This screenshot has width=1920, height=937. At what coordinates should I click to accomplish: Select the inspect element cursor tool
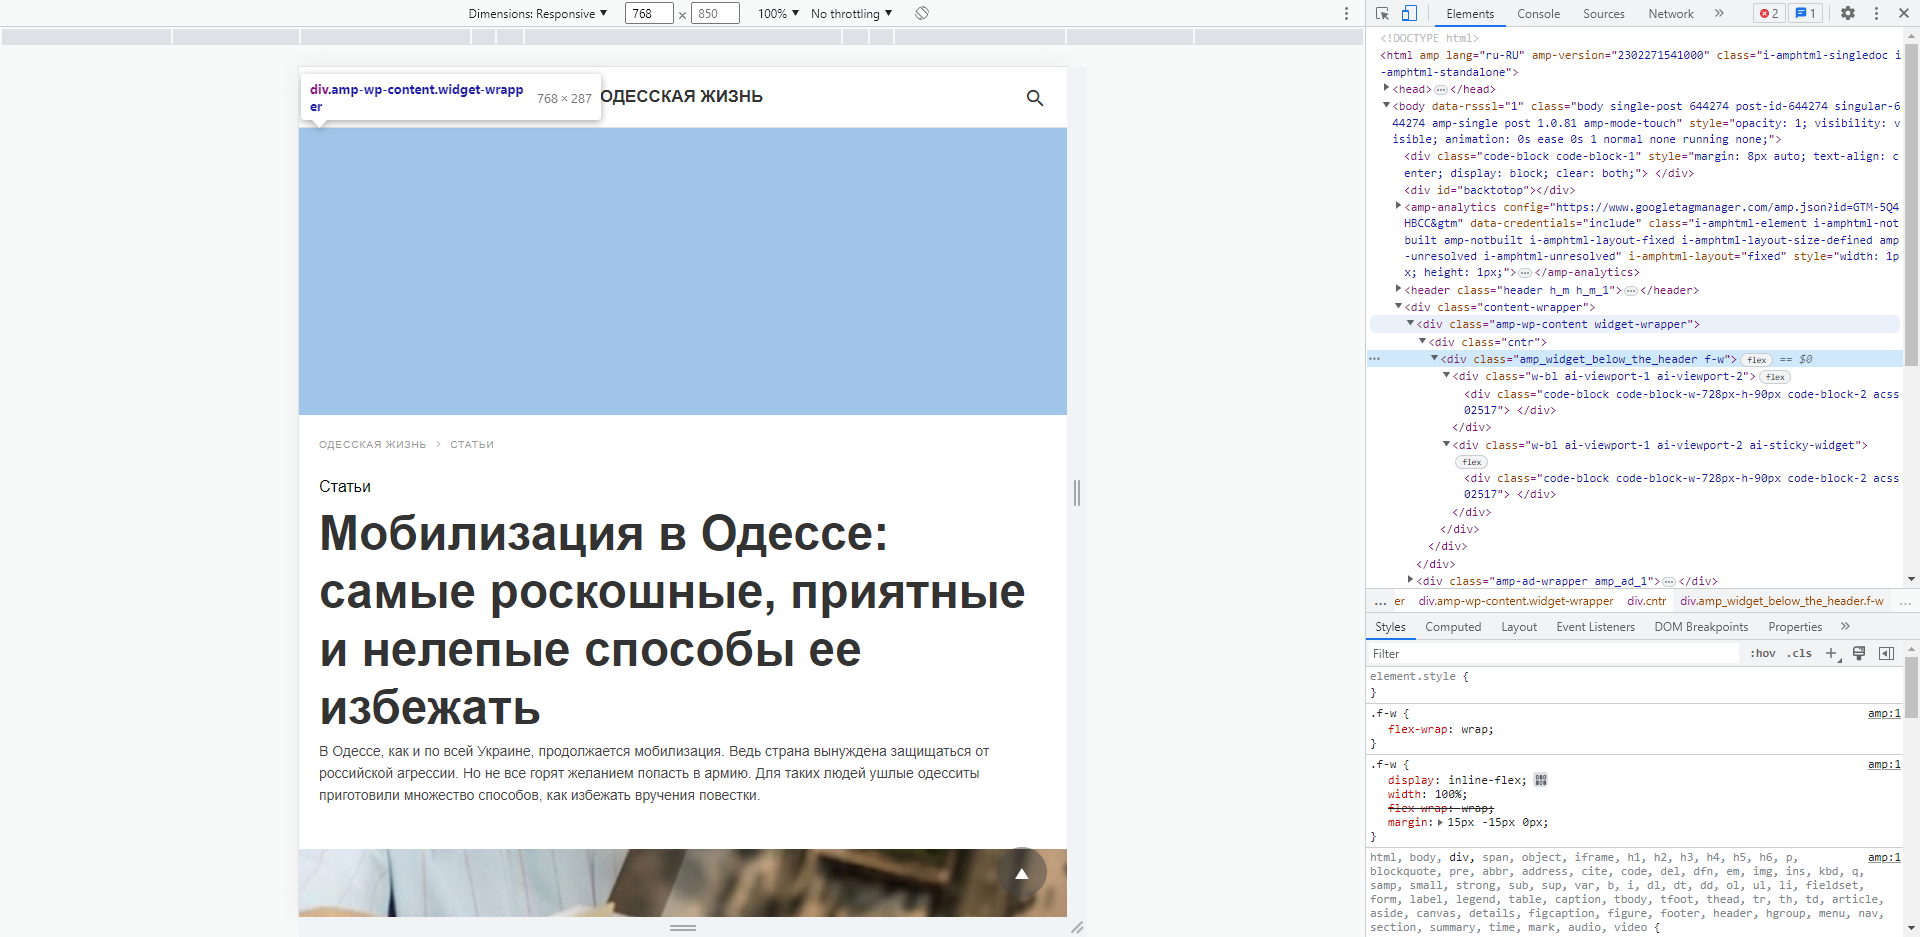coord(1383,13)
